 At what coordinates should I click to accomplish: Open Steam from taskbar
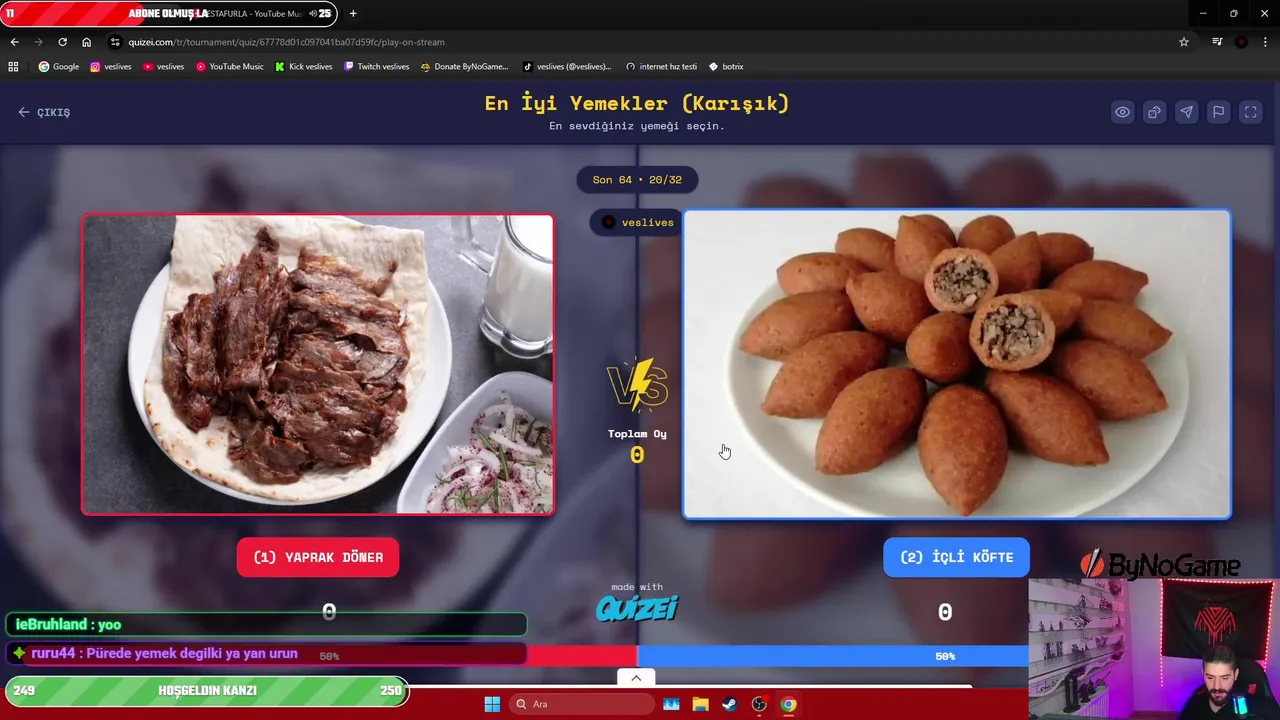[x=730, y=704]
